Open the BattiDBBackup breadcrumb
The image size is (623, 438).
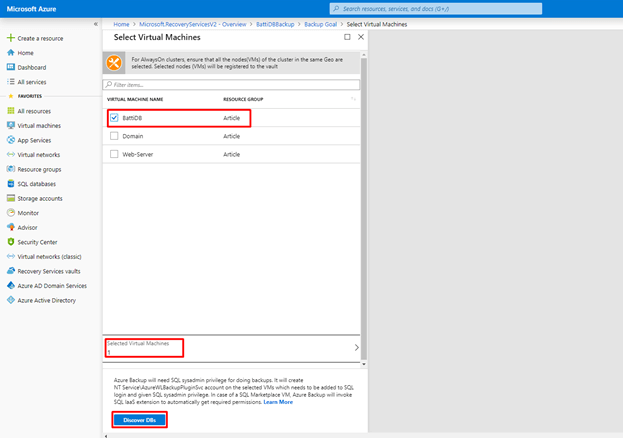pyautogui.click(x=275, y=24)
